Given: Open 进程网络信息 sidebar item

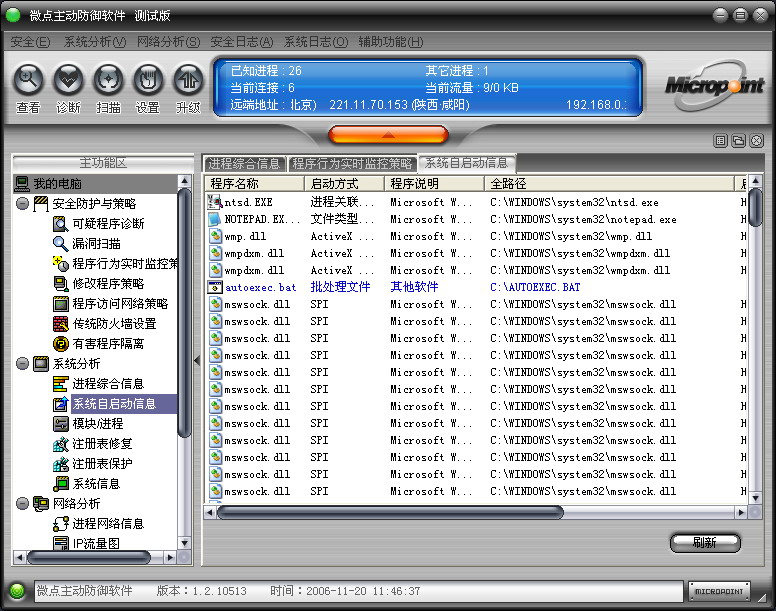Looking at the screenshot, I should 98,523.
